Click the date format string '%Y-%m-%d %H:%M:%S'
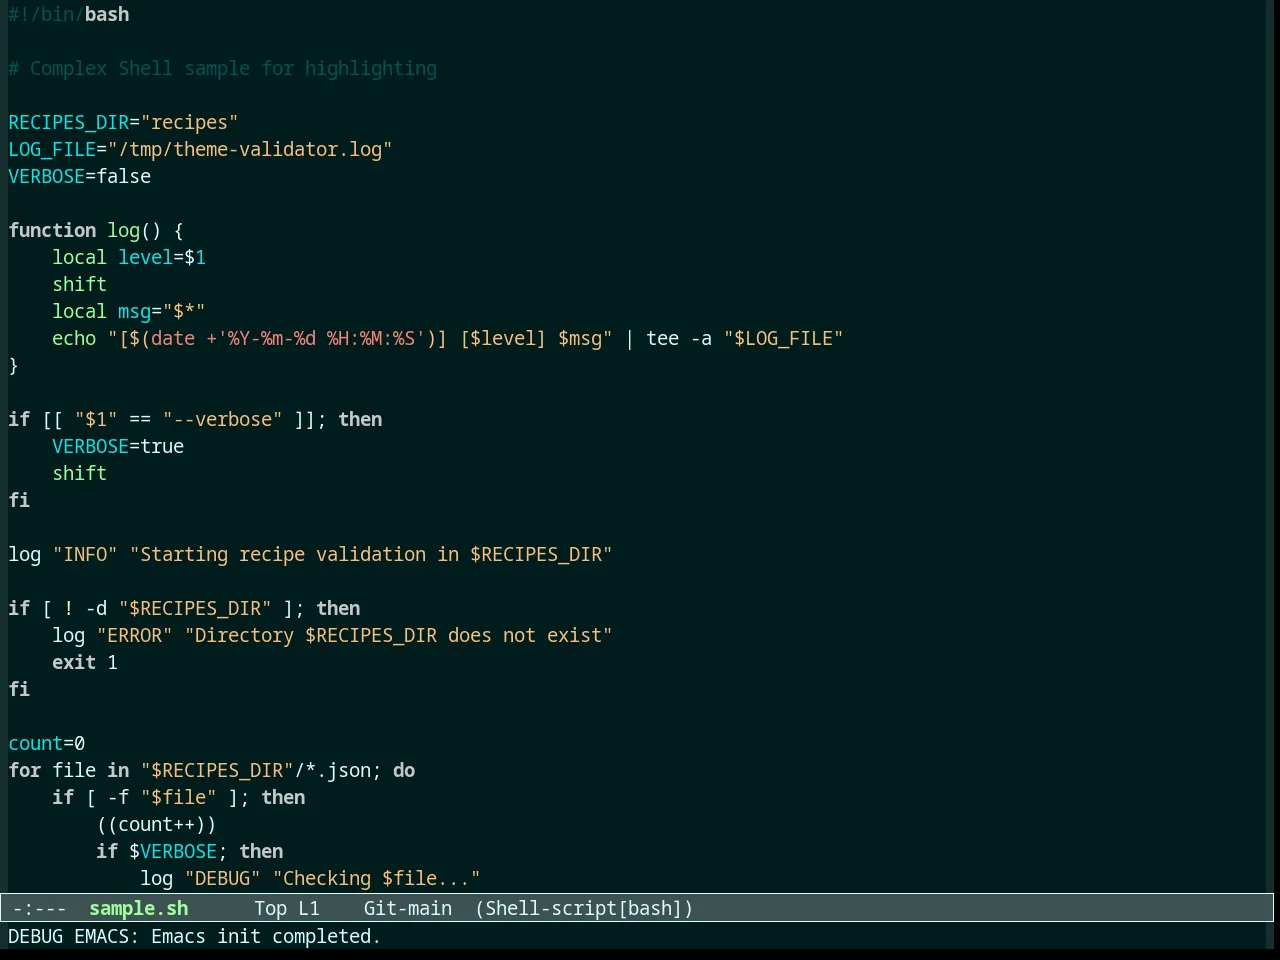The image size is (1280, 960). [x=321, y=338]
